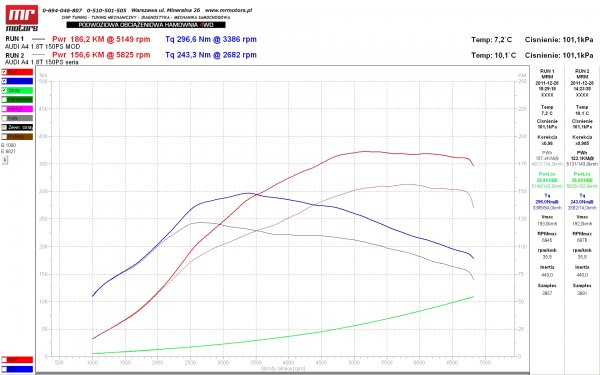Click Samples value 3857
The width and height of the screenshot is (600, 375).
point(547,293)
